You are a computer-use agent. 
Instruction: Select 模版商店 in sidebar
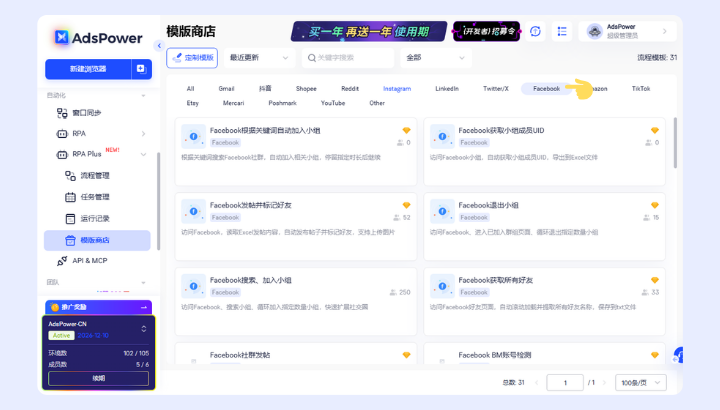click(x=97, y=240)
